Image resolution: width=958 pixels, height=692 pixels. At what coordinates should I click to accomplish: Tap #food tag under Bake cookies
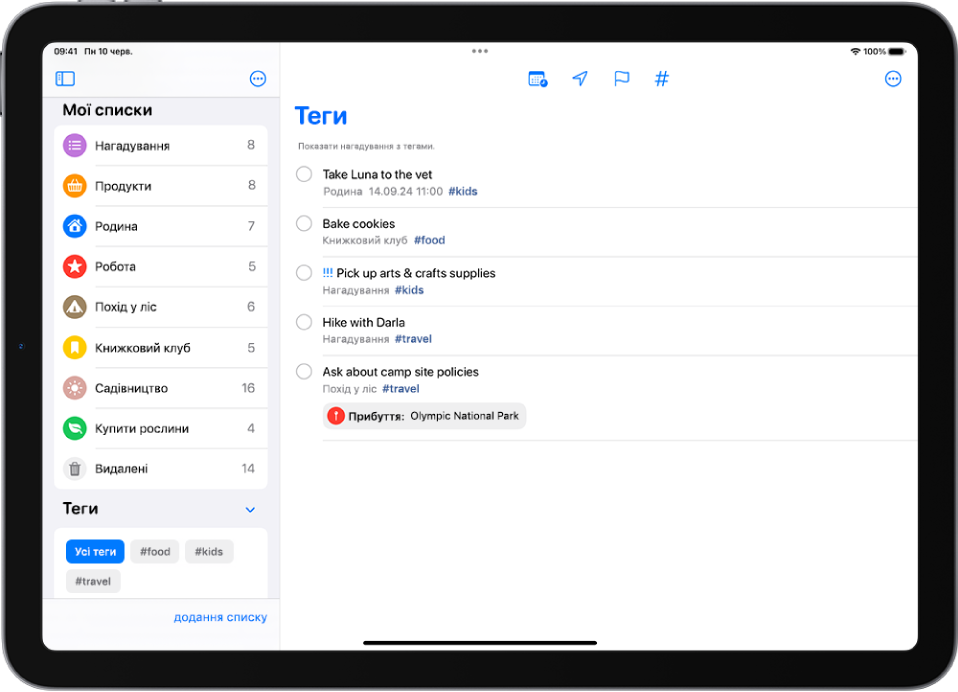coord(430,240)
